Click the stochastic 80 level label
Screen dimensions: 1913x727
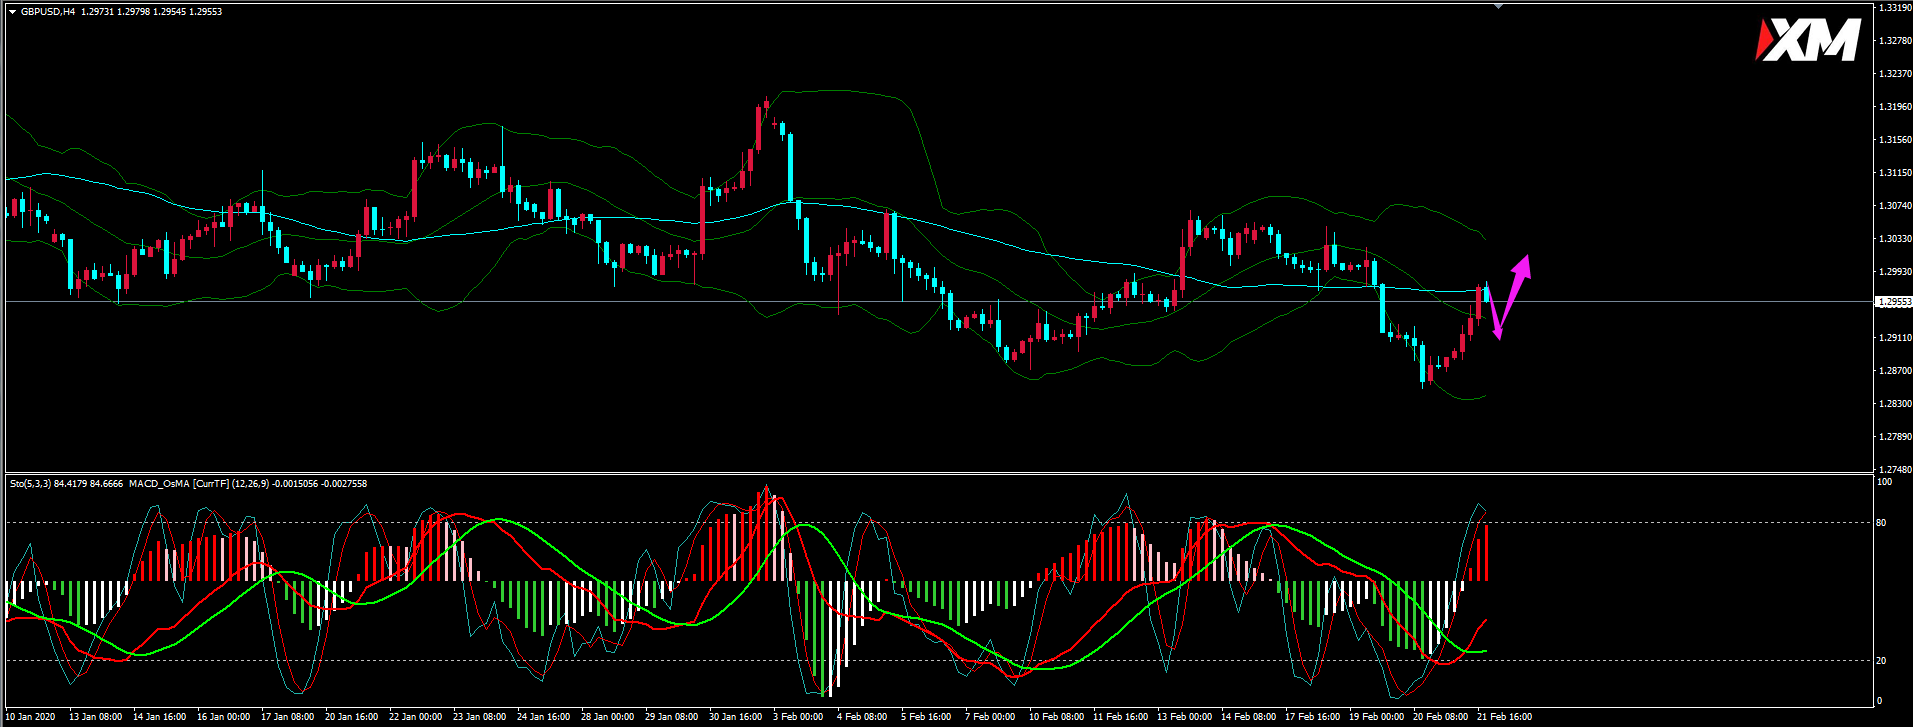tap(1881, 522)
